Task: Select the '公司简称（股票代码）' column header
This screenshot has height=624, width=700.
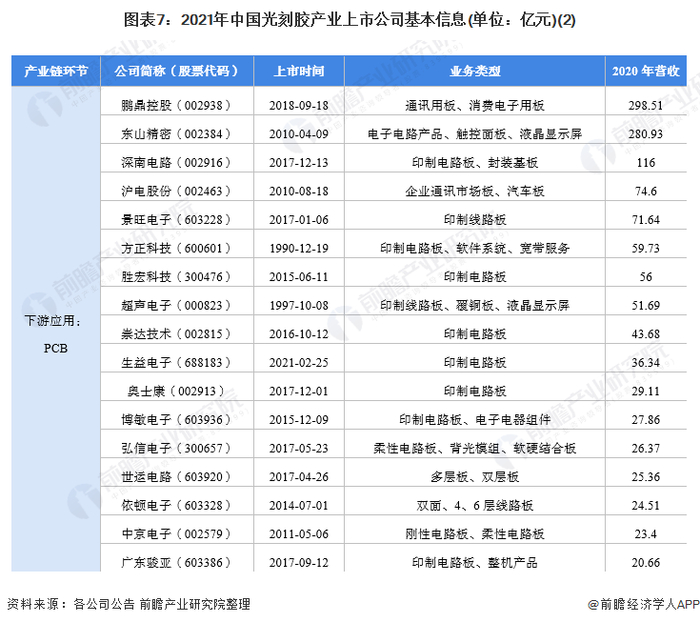Action: pyautogui.click(x=177, y=71)
